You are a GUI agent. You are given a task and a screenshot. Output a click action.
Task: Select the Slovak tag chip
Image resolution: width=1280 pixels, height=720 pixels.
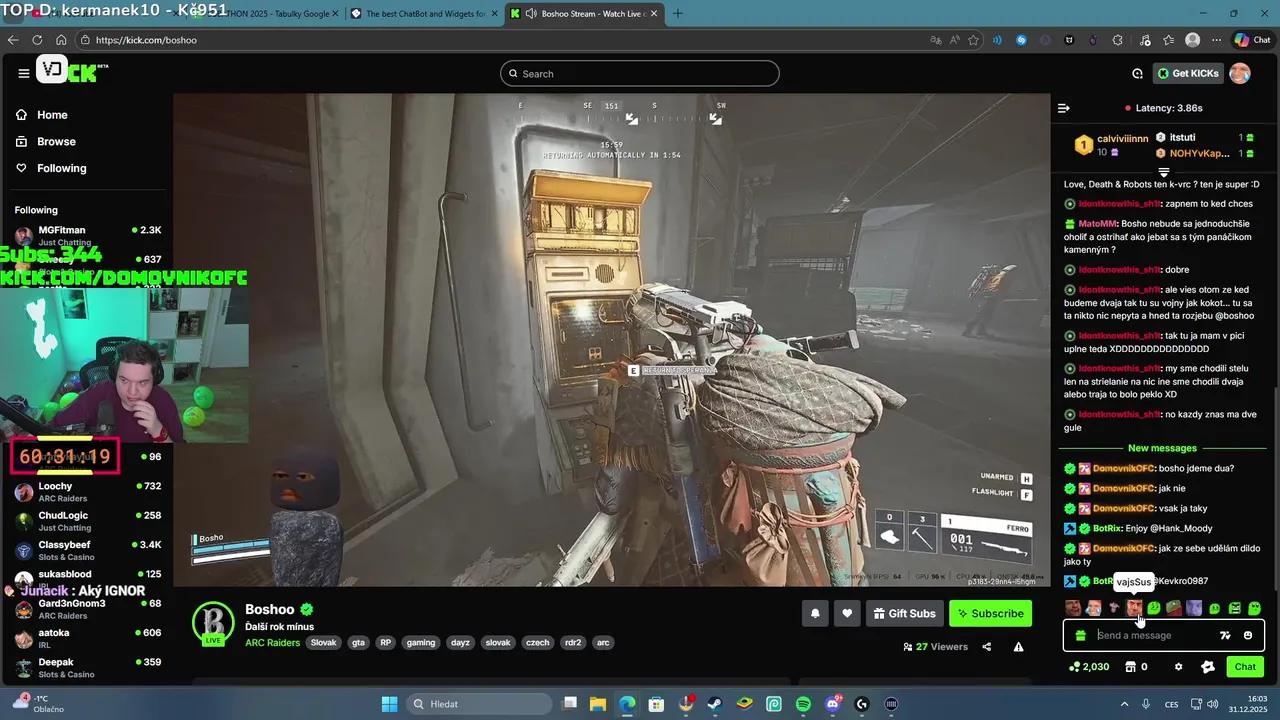[323, 643]
